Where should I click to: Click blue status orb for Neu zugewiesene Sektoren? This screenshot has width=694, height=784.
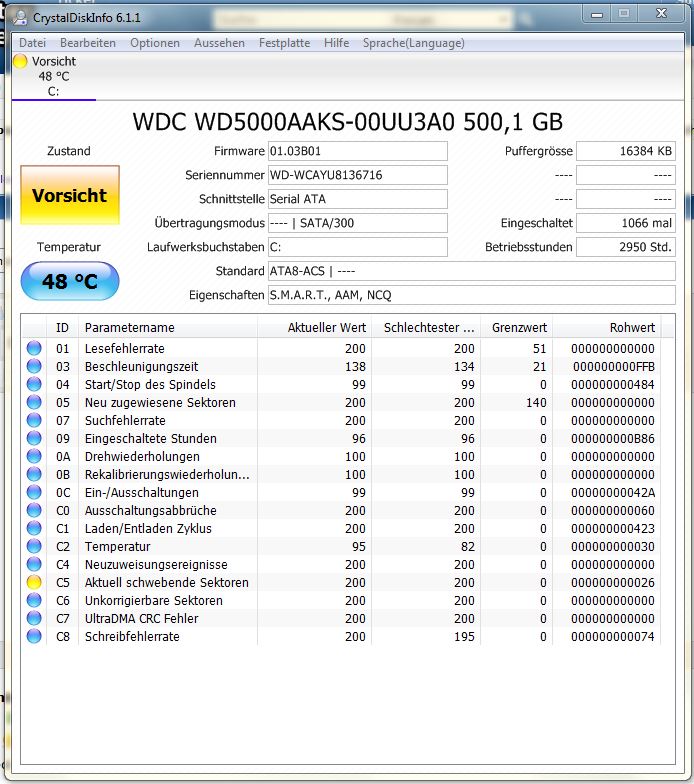click(x=34, y=402)
